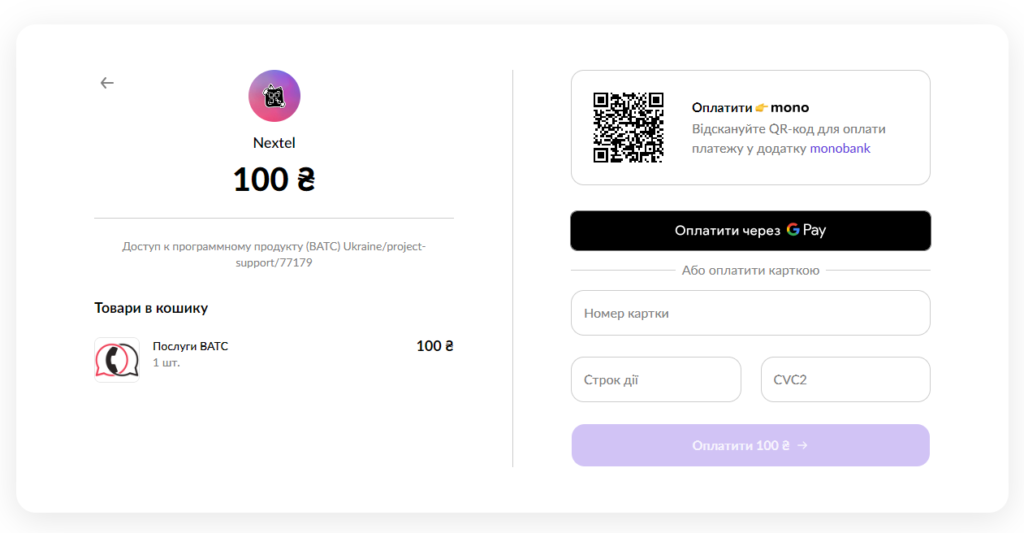
Task: Select the Послуги ВАТС item name
Action: (190, 346)
